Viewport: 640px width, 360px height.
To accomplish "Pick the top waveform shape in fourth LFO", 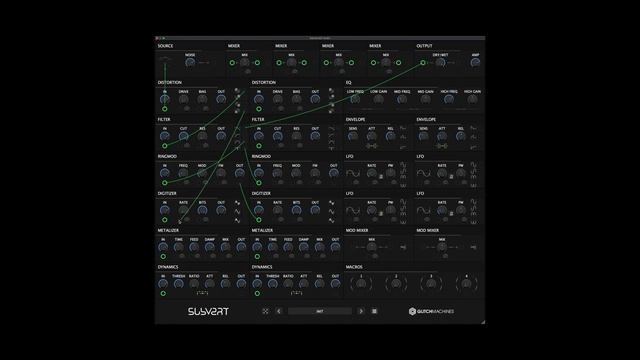I will coord(473,201).
